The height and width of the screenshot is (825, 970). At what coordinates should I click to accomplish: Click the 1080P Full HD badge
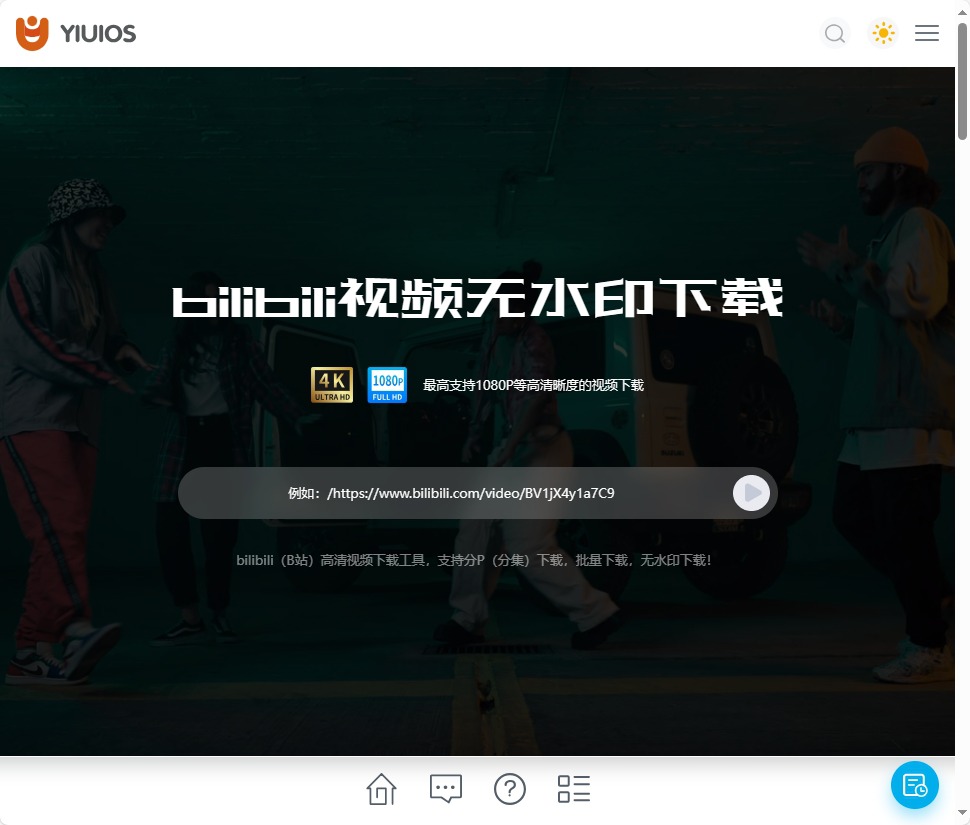tap(387, 384)
